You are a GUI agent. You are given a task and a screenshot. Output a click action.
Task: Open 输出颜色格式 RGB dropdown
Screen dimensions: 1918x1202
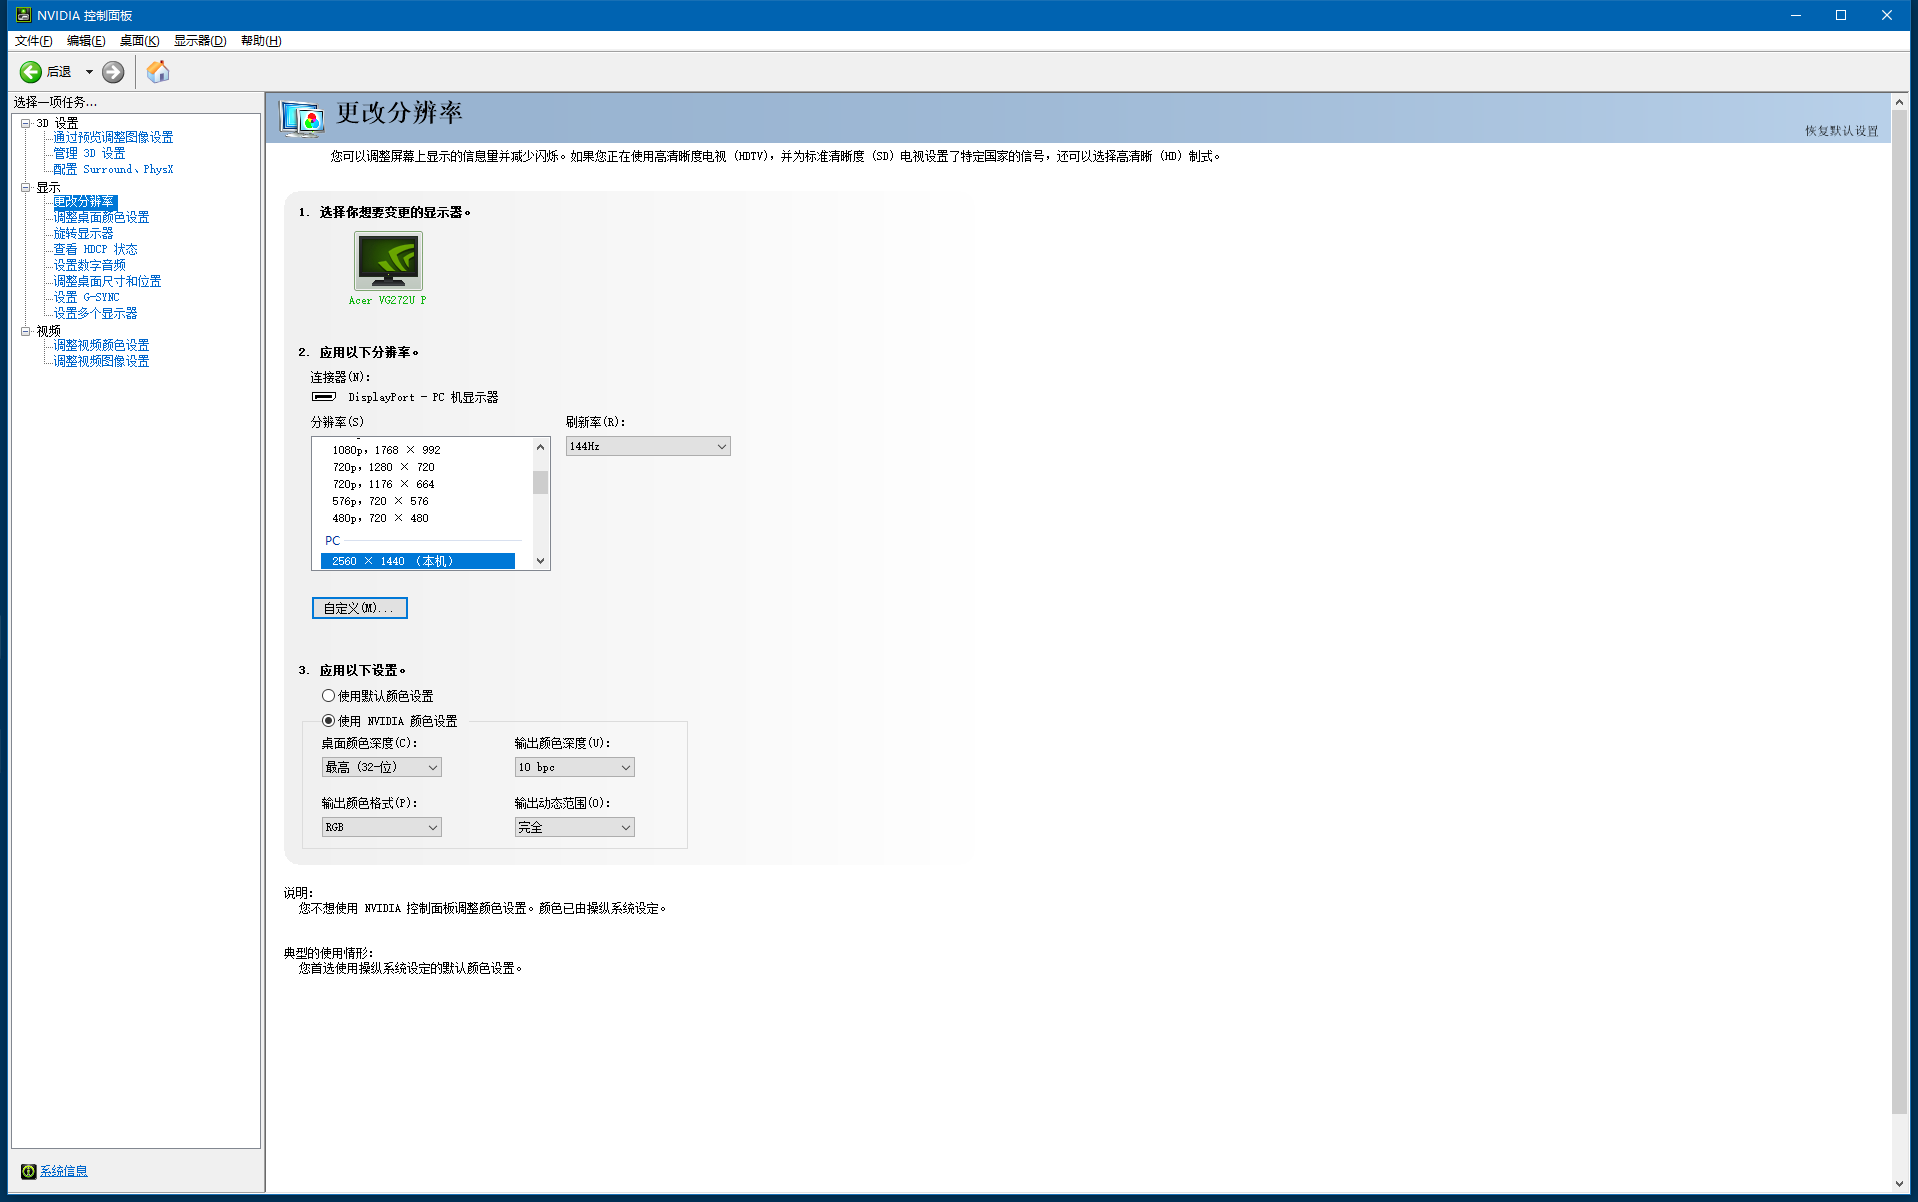(x=381, y=828)
